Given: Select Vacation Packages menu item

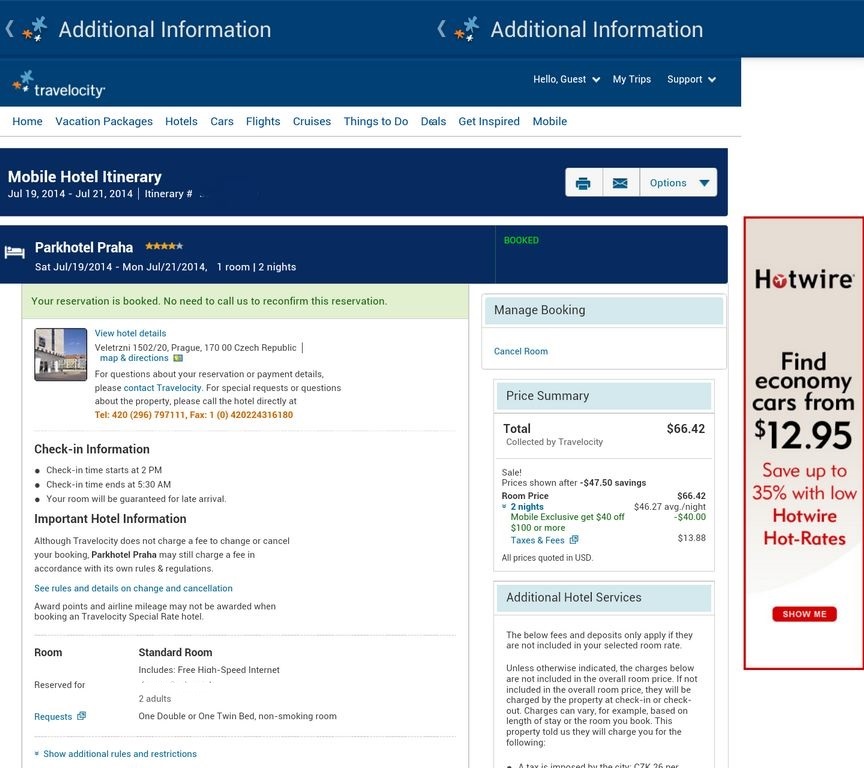Looking at the screenshot, I should click(x=104, y=121).
